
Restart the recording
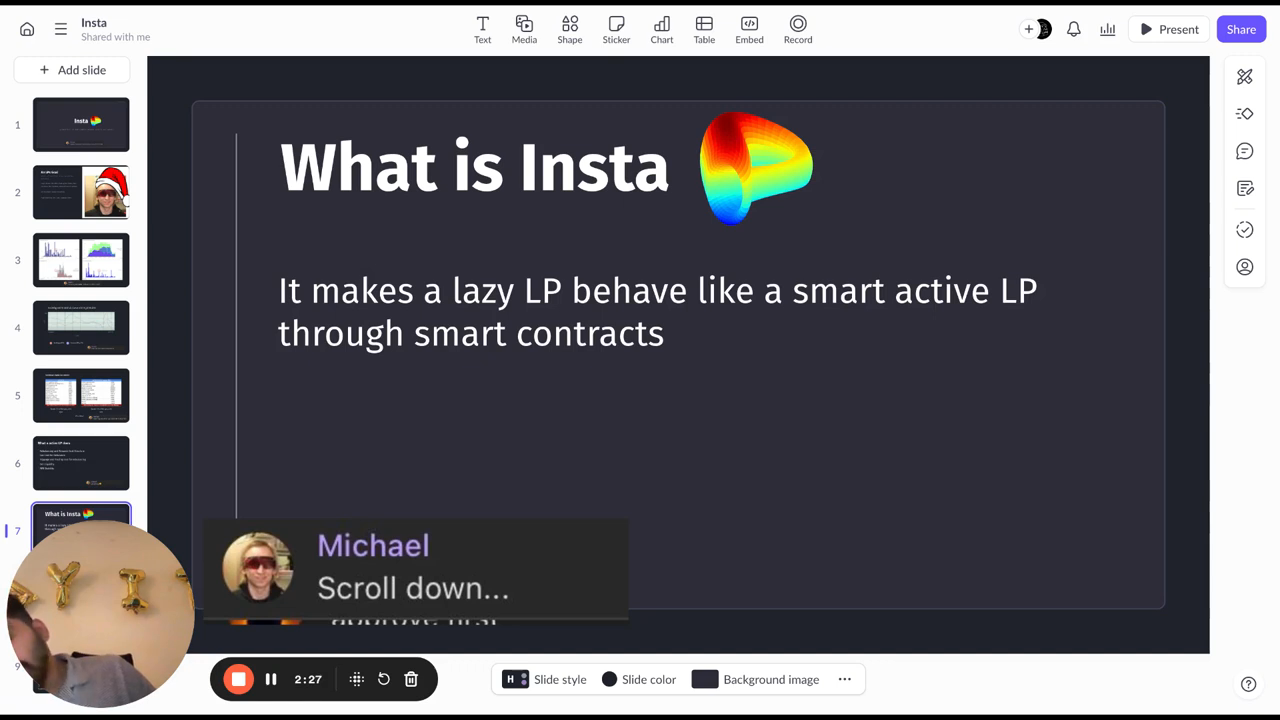[384, 679]
